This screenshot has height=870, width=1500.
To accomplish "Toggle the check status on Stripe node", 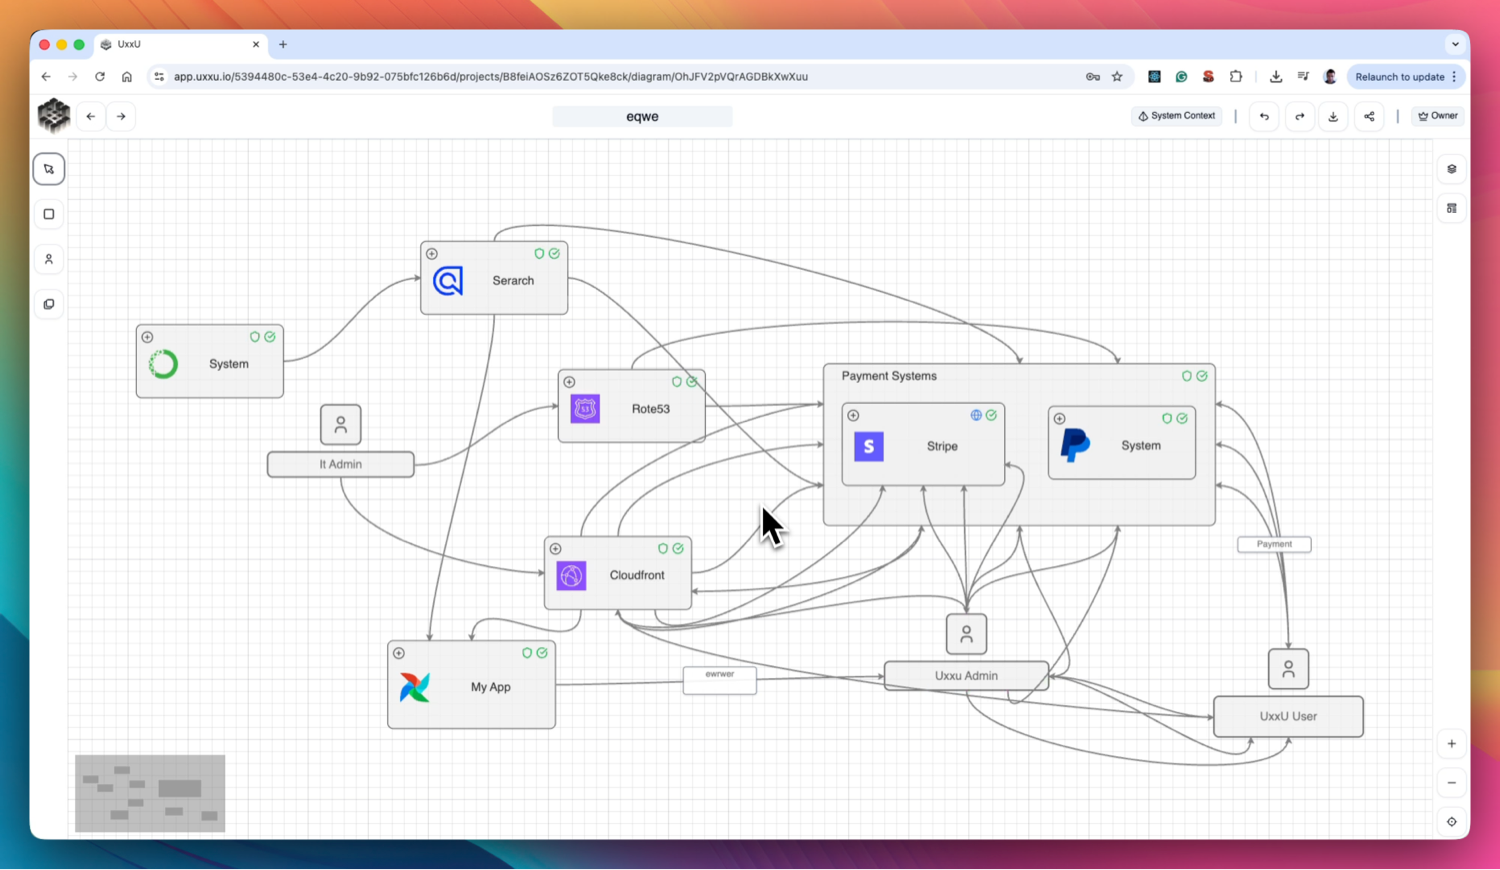I will pos(991,415).
